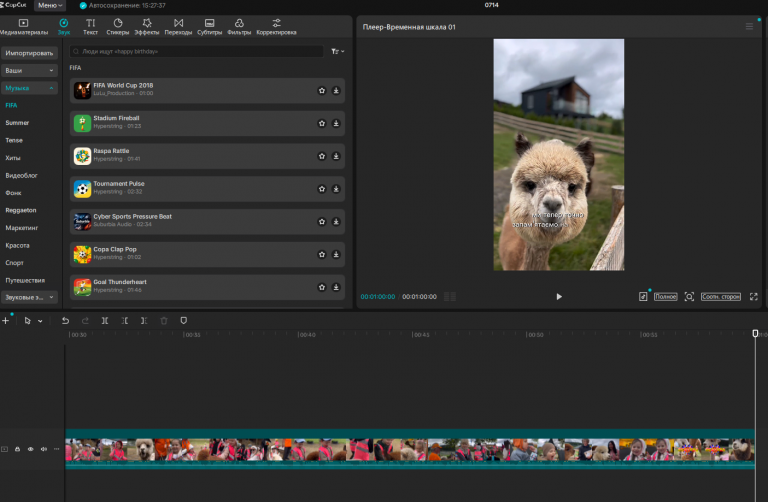The height and width of the screenshot is (502, 768).
Task: Click the undo arrow icon
Action: (65, 321)
